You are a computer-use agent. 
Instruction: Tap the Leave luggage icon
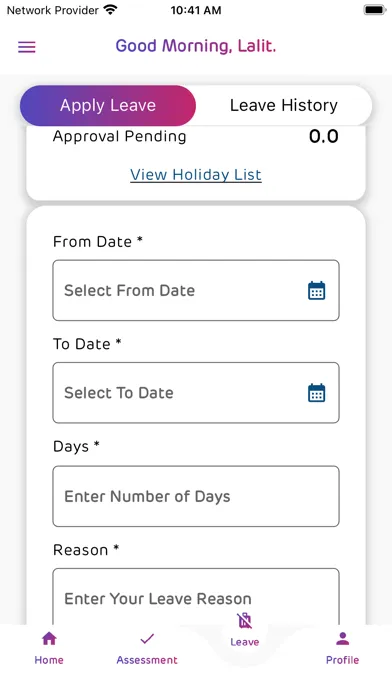pos(245,621)
